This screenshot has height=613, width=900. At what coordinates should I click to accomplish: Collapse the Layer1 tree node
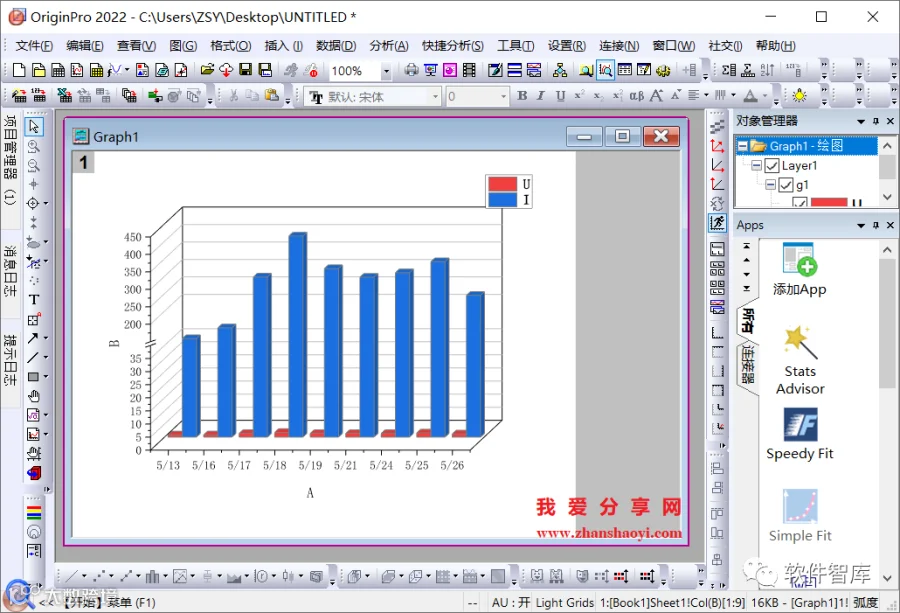[757, 166]
